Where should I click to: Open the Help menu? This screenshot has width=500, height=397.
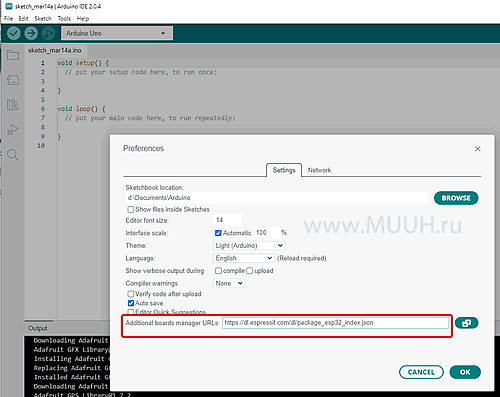pos(83,19)
